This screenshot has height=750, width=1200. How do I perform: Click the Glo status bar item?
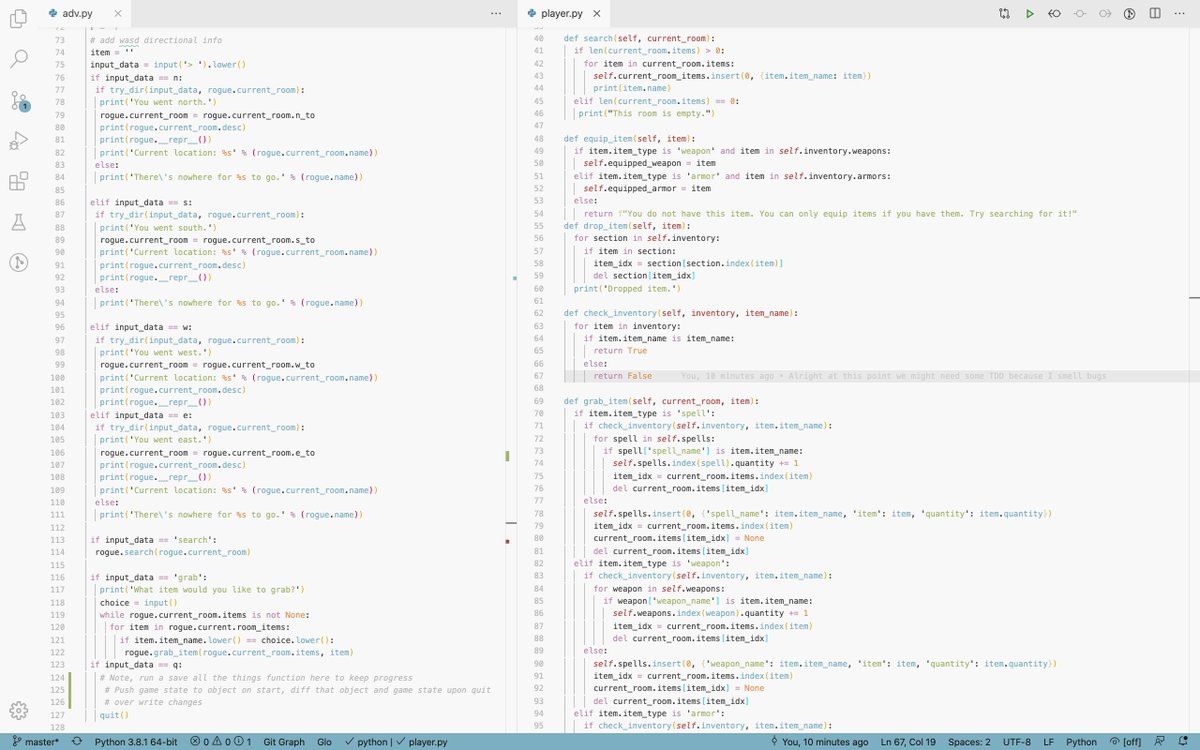pyautogui.click(x=324, y=742)
